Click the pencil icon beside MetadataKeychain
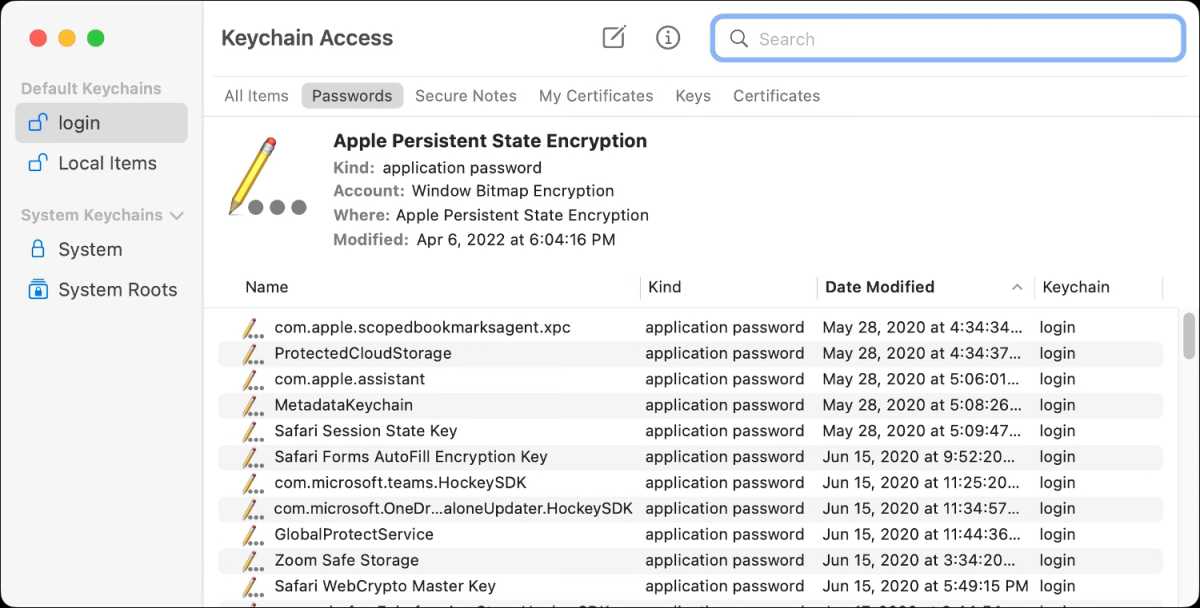This screenshot has height=608, width=1200. 252,405
